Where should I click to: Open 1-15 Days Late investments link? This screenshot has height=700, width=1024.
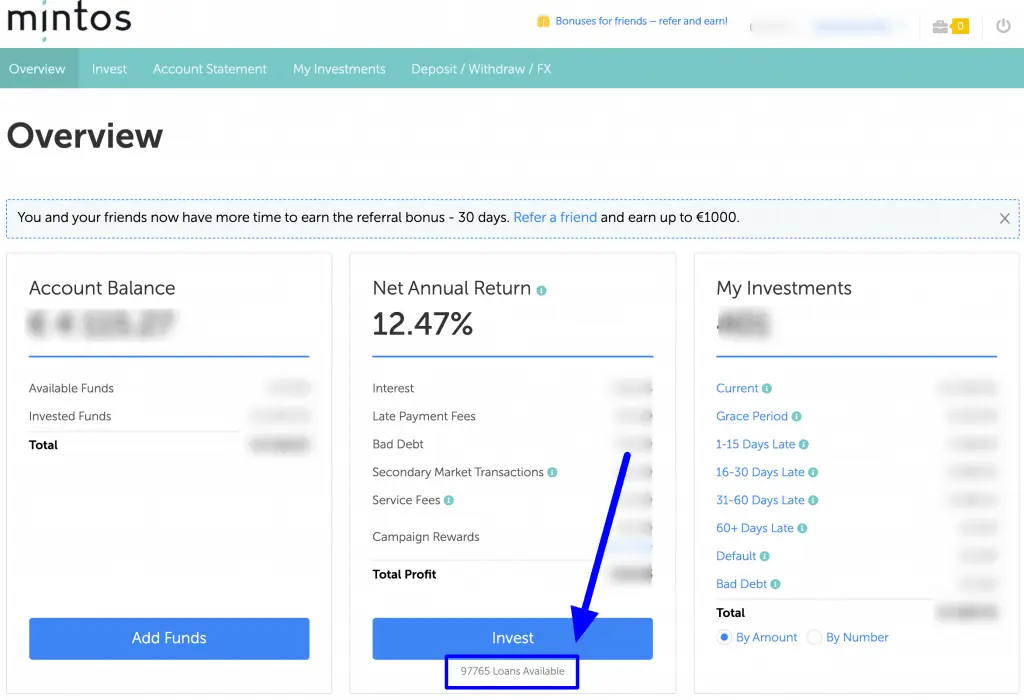click(756, 444)
